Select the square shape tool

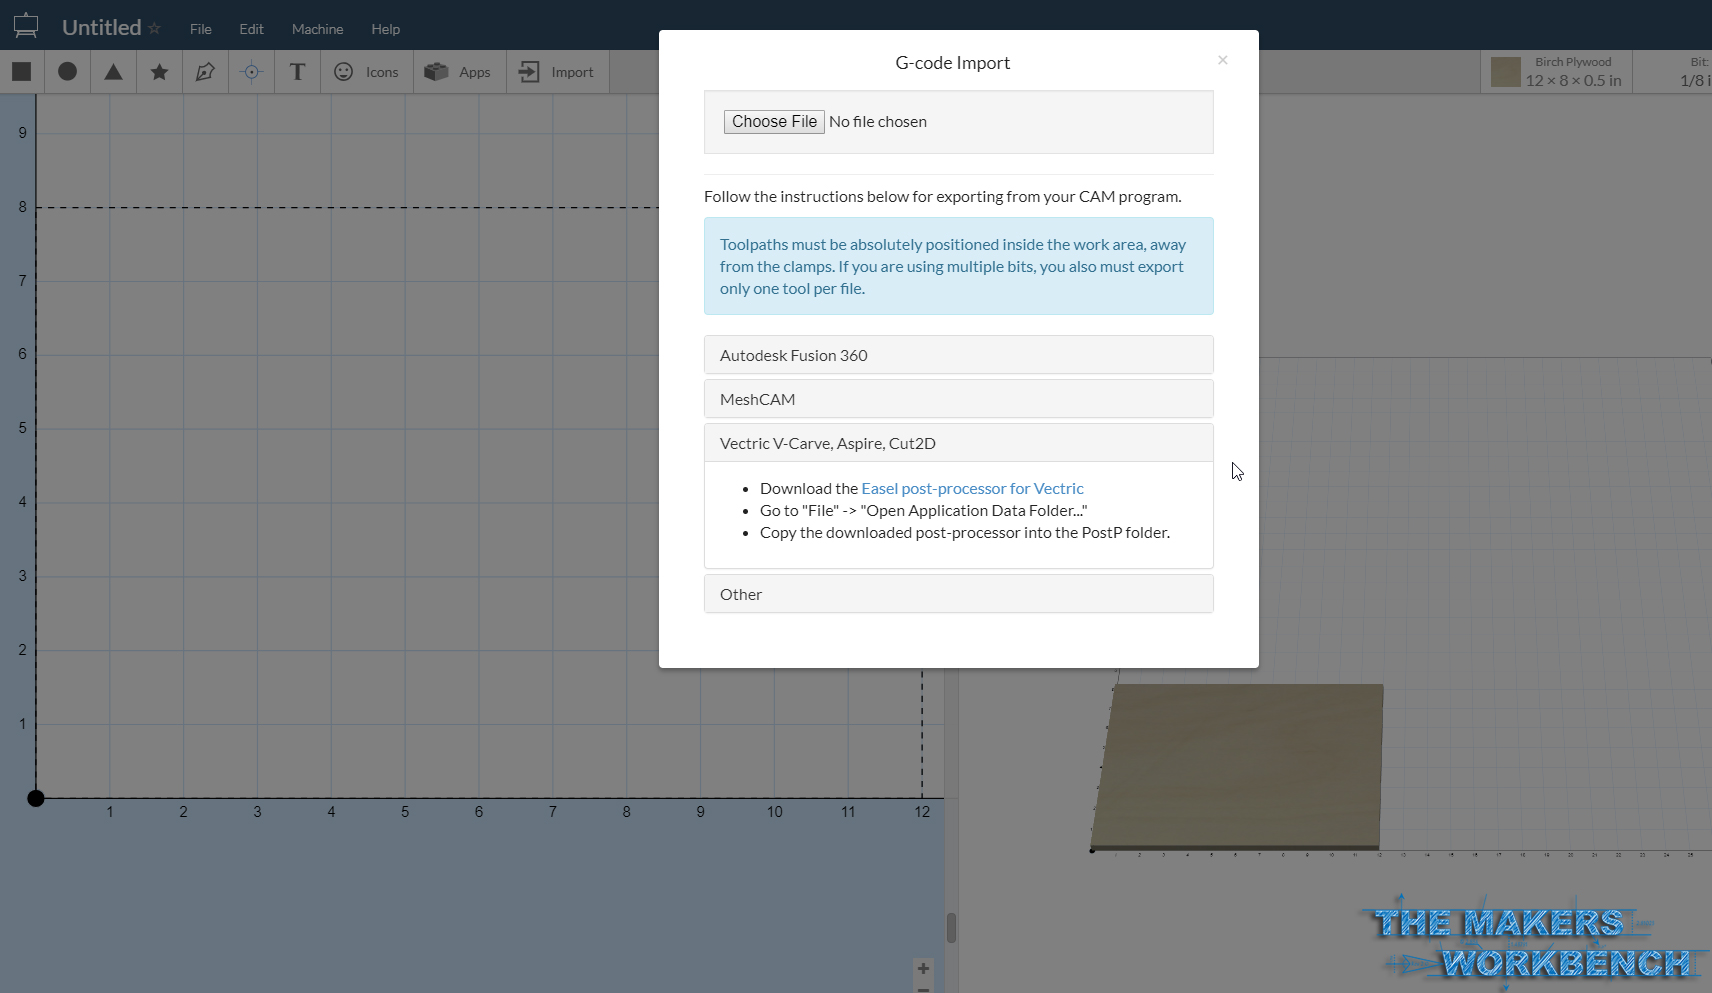coord(21,71)
